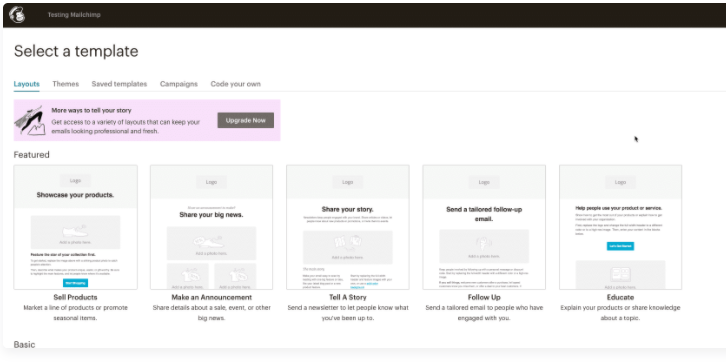Click the Upgrade Now button
Screen dimensions: 726x362
[x=245, y=120]
